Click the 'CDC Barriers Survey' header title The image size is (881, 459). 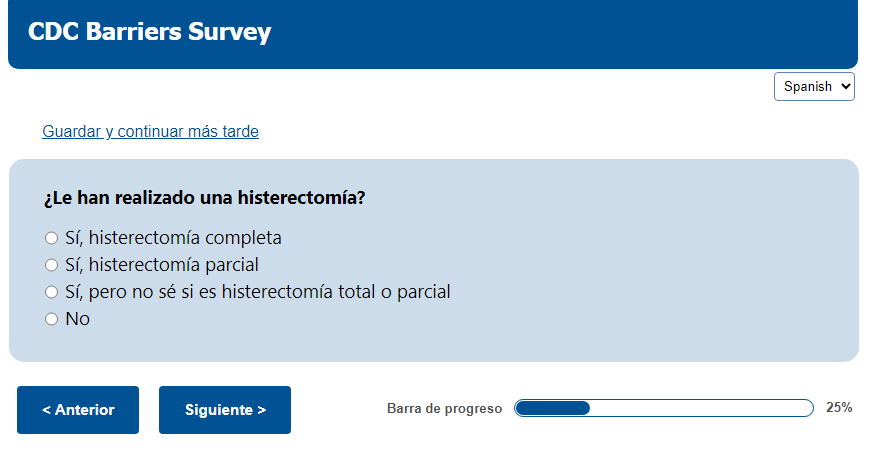coord(150,32)
